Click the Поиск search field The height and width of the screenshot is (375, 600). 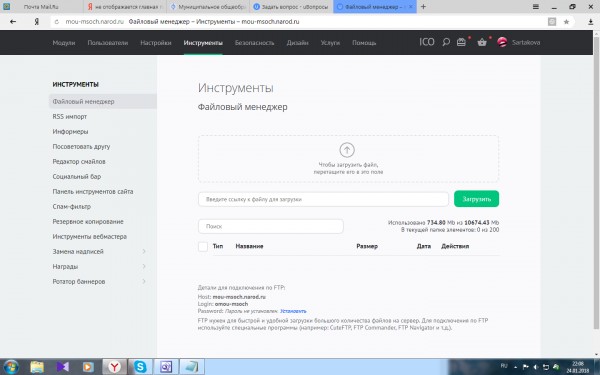[271, 226]
